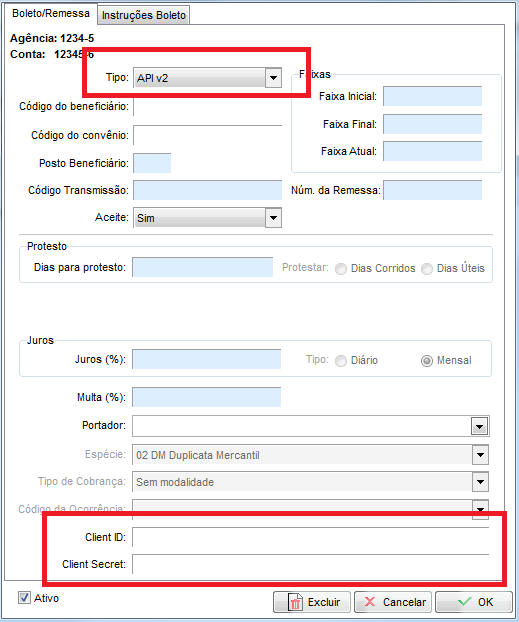Image resolution: width=519 pixels, height=622 pixels.
Task: Click the green checkmark OK button
Action: 474,602
